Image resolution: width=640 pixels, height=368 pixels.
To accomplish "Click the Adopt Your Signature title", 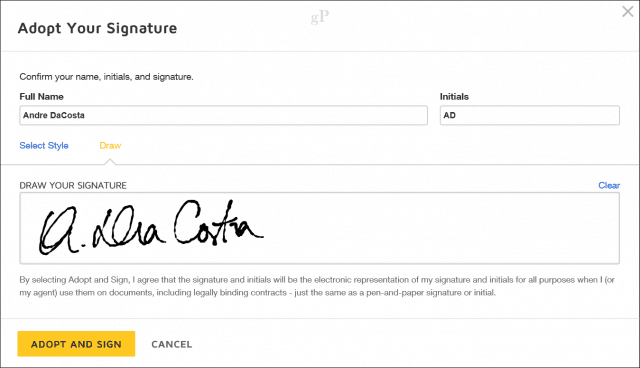I will click(x=98, y=28).
